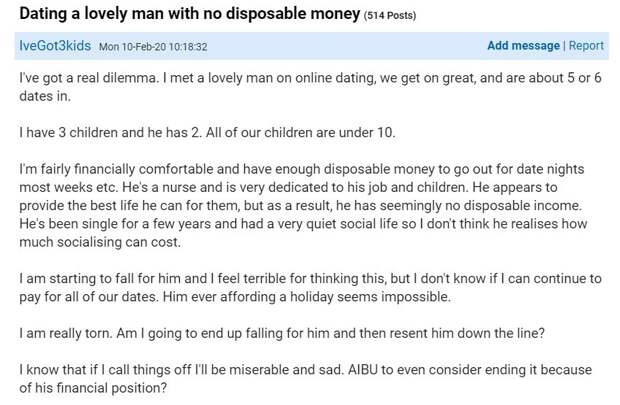Open the IveGot3kids user profile link
Image resolution: width=620 pixels, height=405 pixels.
click(x=55, y=45)
